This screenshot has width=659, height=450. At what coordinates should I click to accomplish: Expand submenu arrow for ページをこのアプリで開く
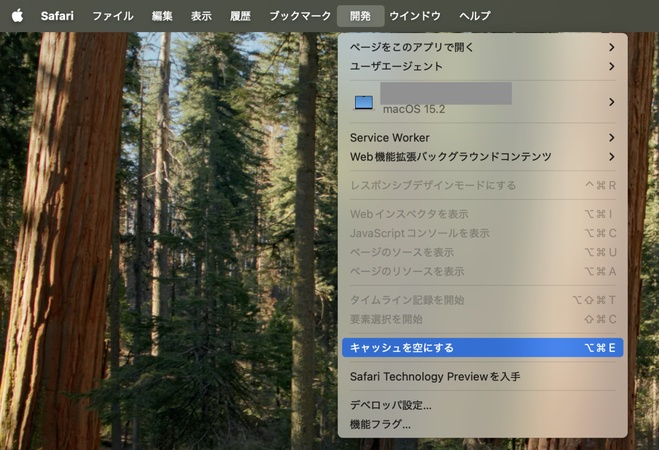point(612,47)
